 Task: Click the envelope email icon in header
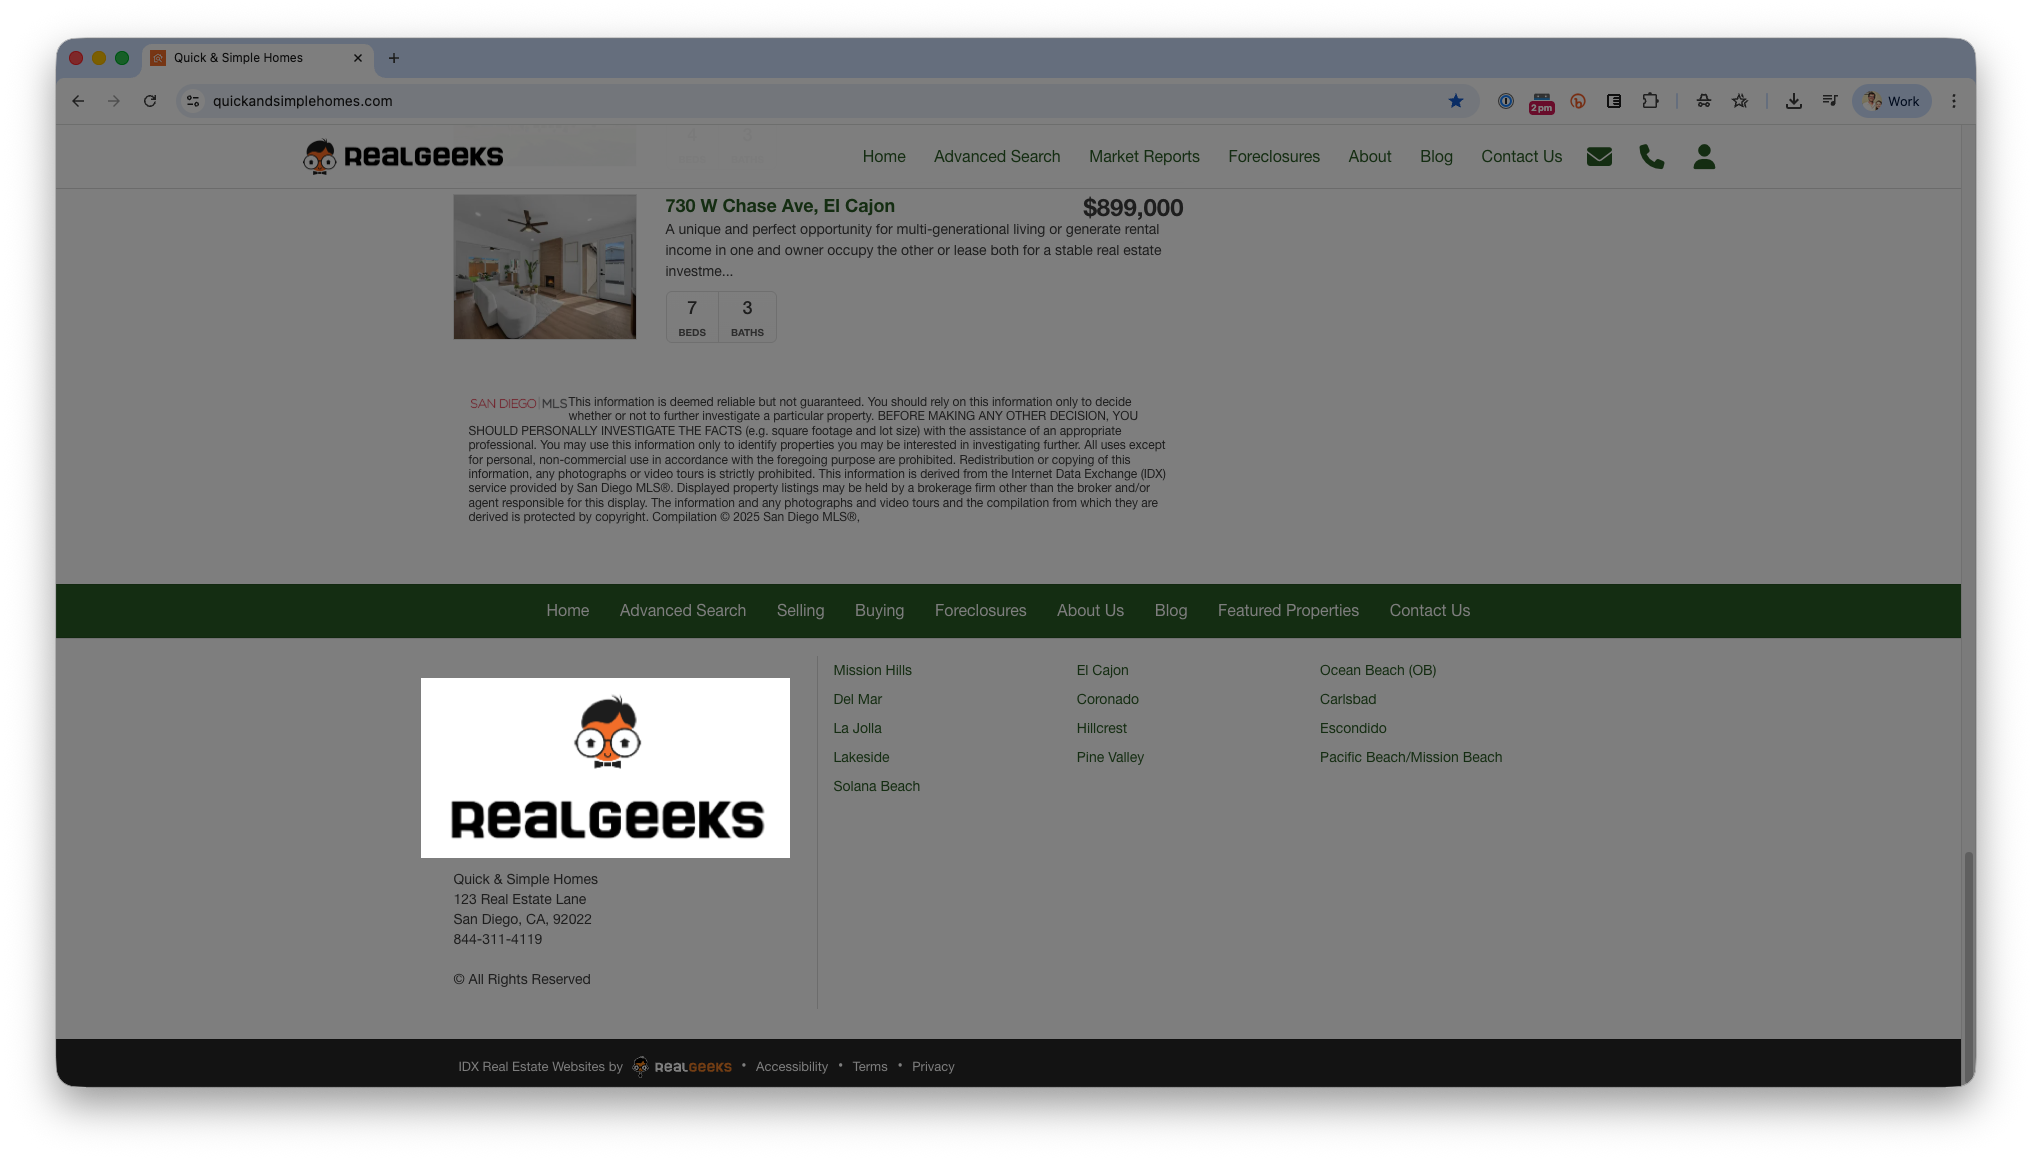[1599, 157]
